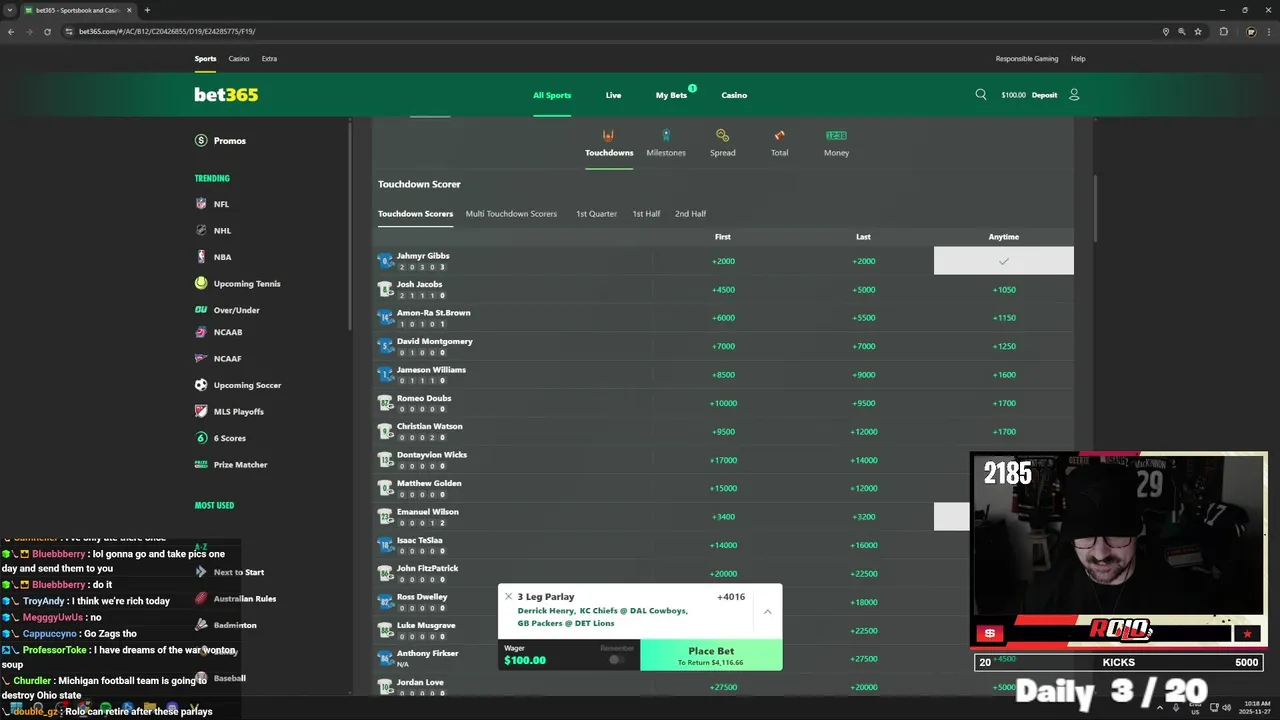
Task: Bookmark this page with star icon
Action: [x=1198, y=31]
